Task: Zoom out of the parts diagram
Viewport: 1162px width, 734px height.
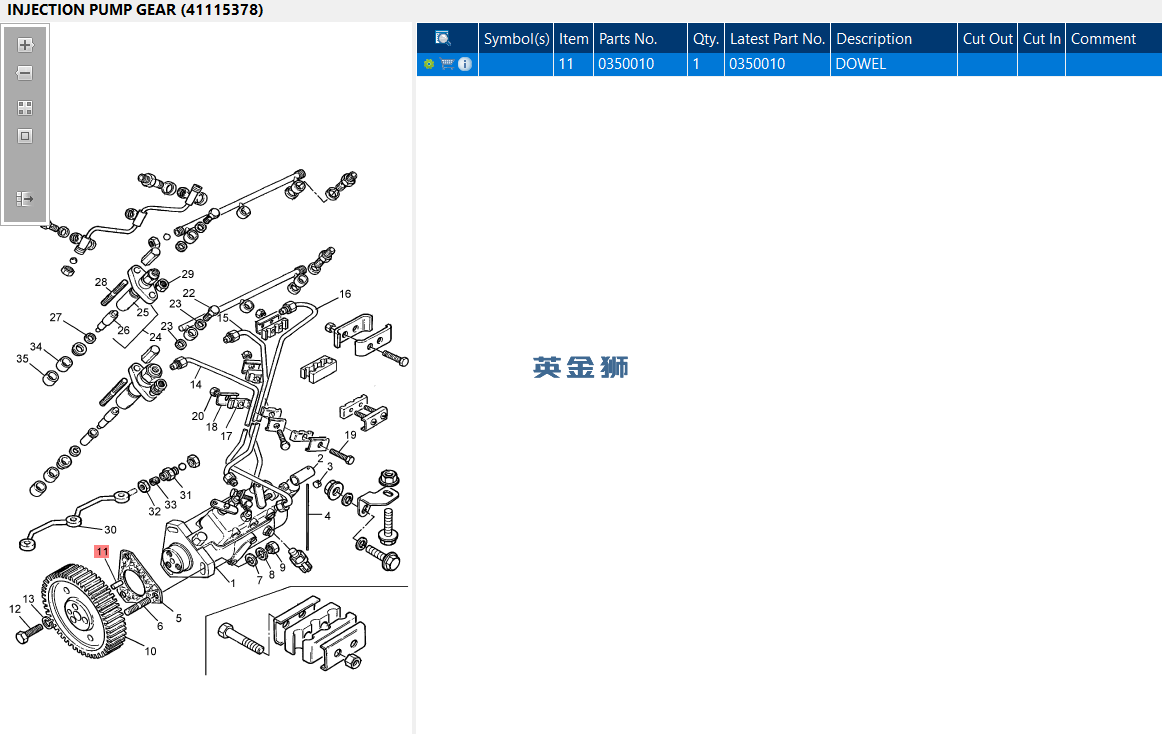Action: click(25, 73)
